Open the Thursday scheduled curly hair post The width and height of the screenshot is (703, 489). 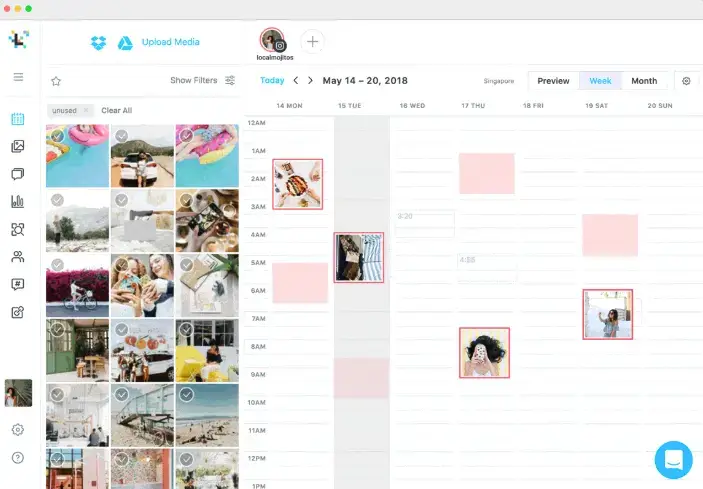(485, 353)
